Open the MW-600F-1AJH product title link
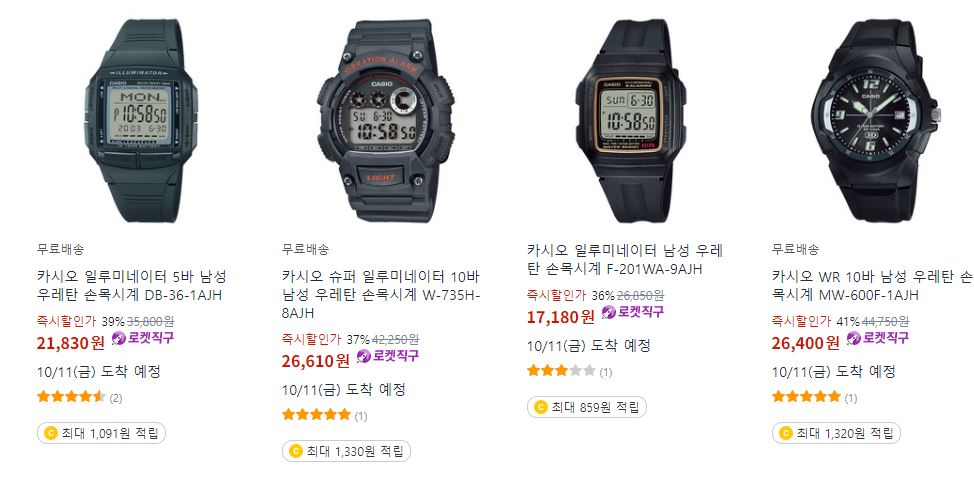 (872, 285)
